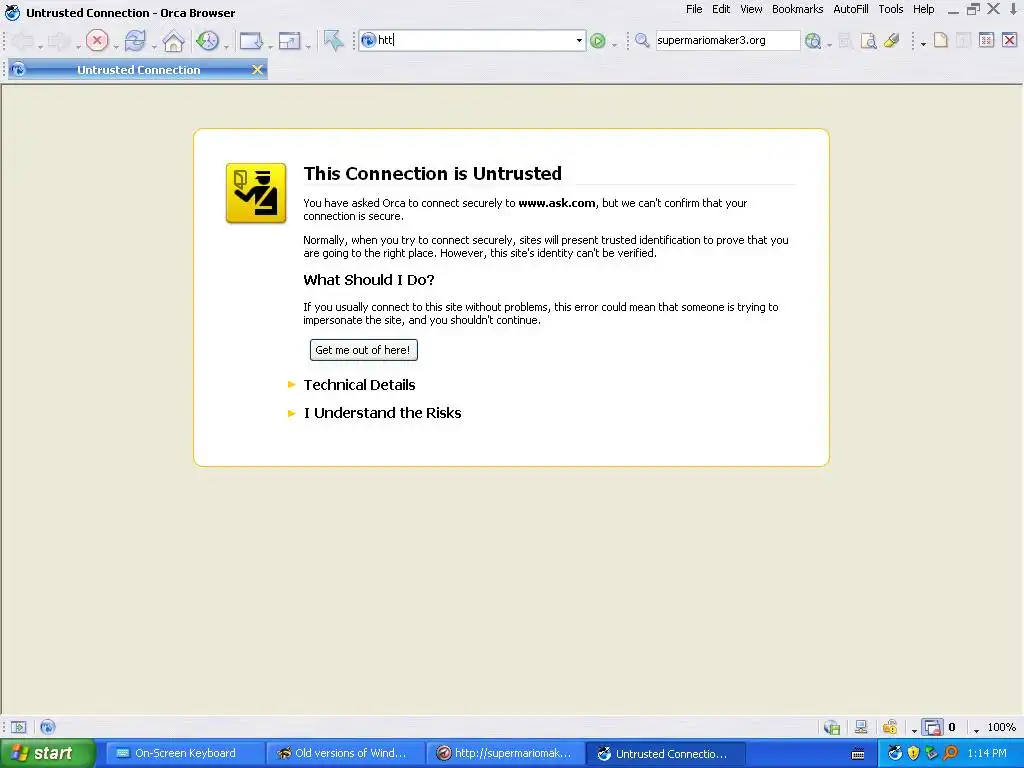Open the zoom level 100% dropdown arrow
The height and width of the screenshot is (768, 1024).
tap(976, 731)
